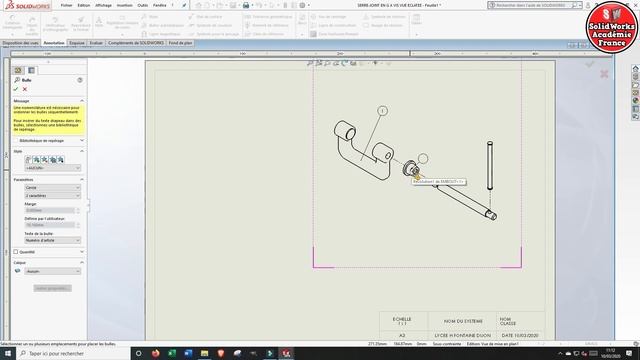
Task: Open the Windows Start menu
Action: click(8, 353)
